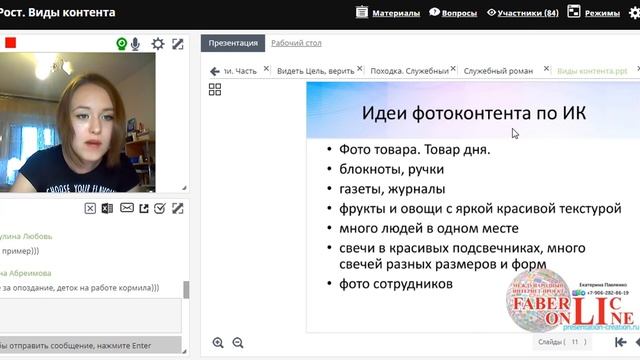This screenshot has height=360, width=640.
Task: Toggle the green webcam icon
Action: [121, 44]
